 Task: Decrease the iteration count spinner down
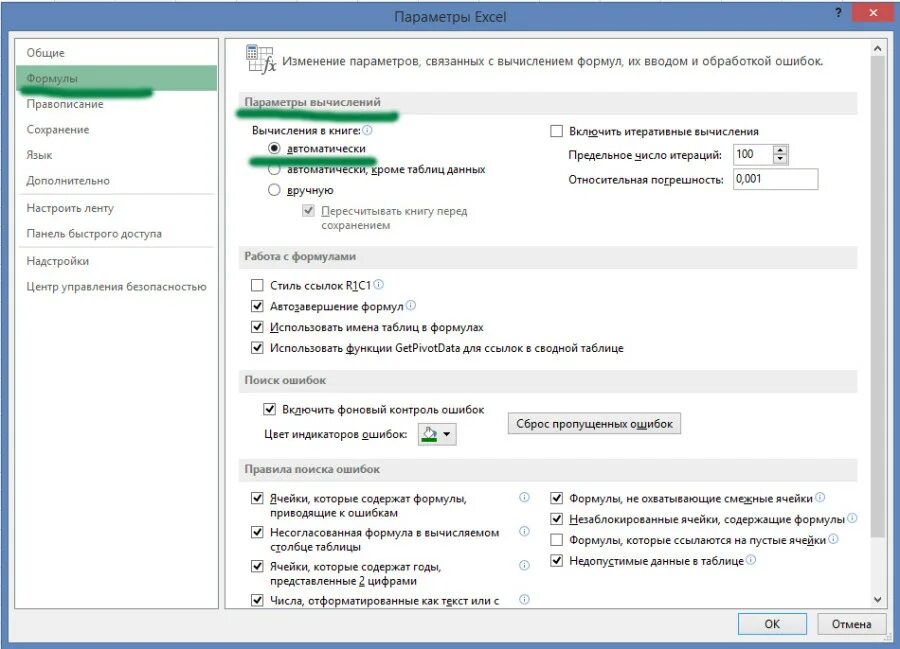(780, 159)
